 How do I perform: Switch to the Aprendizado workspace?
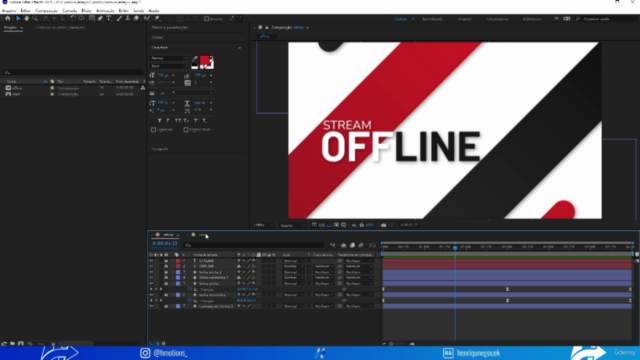point(432,19)
